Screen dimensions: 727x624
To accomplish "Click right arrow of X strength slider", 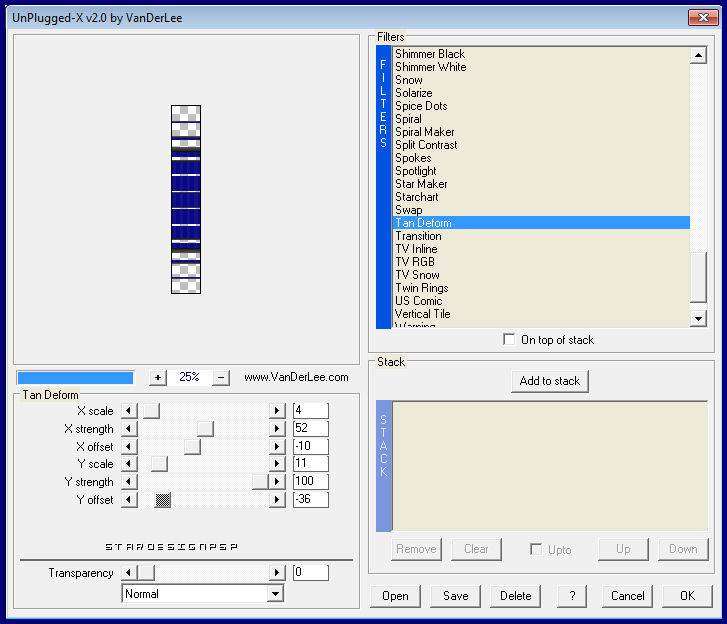I will click(277, 428).
